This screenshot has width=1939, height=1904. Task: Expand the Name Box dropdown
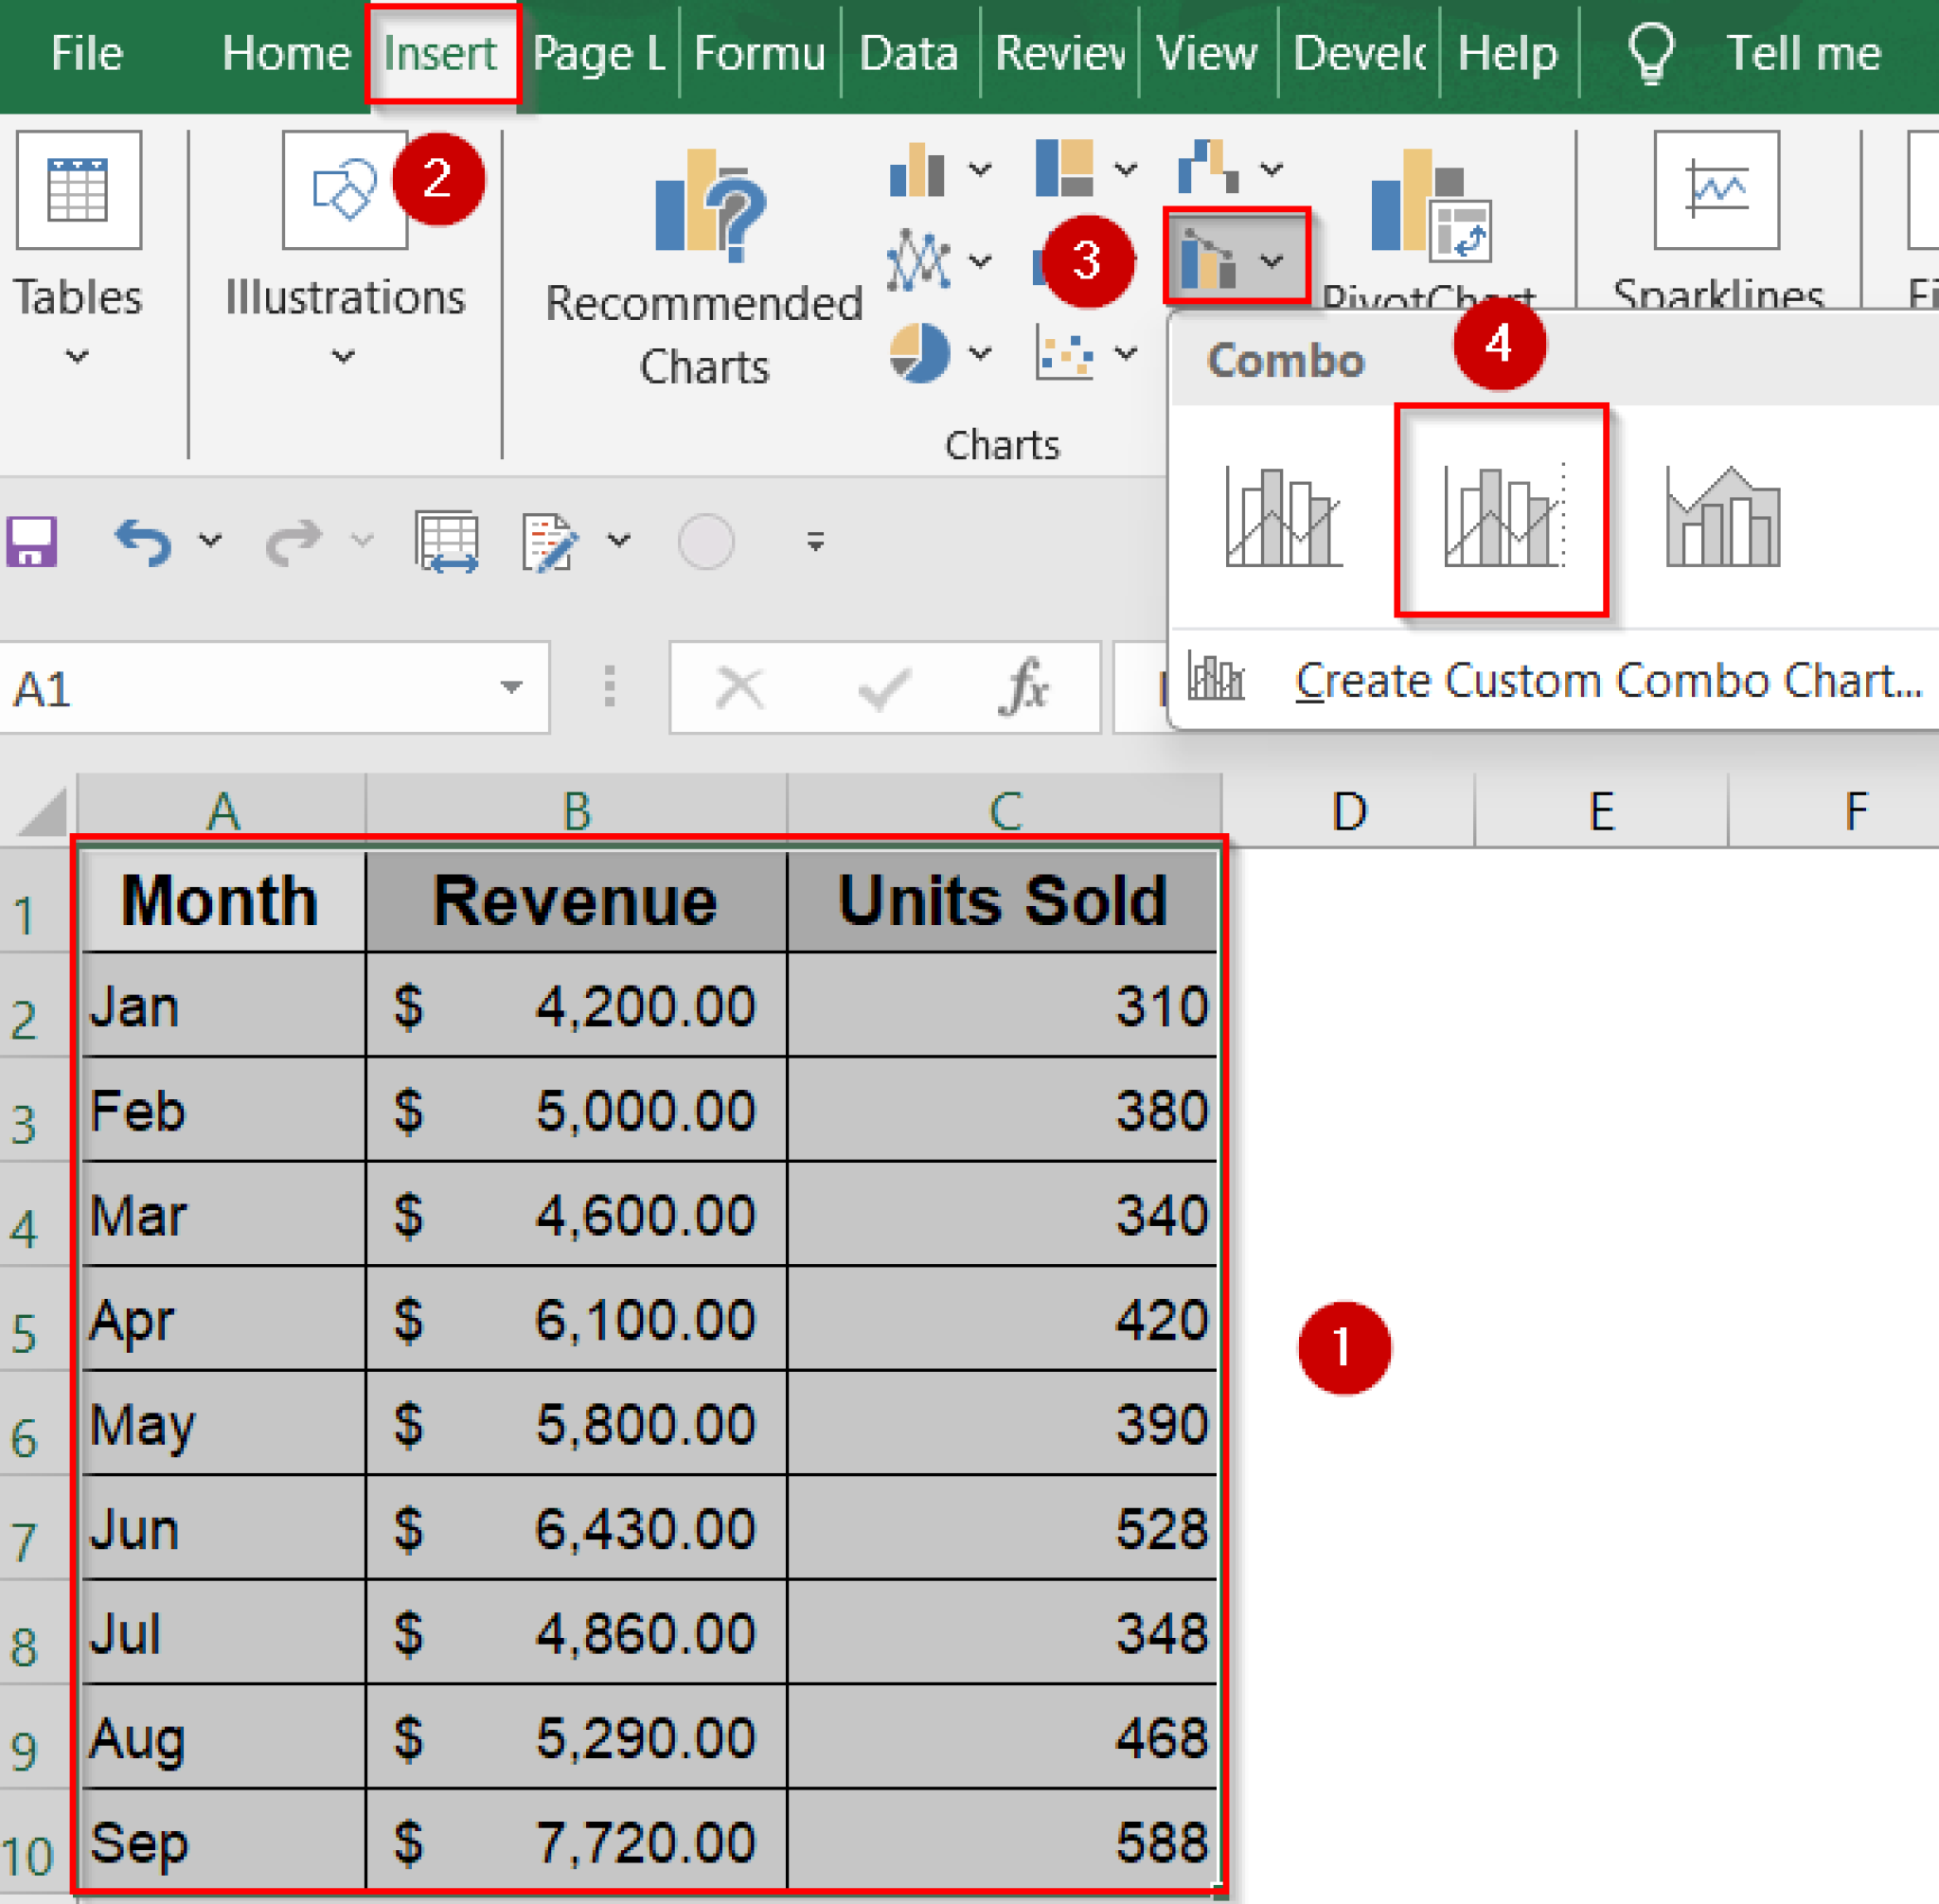512,687
